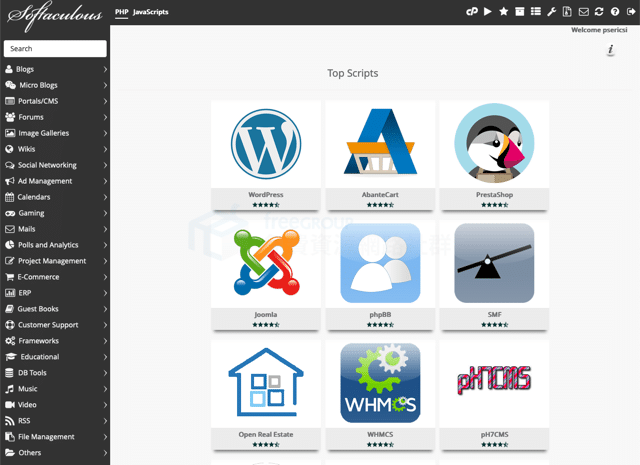The height and width of the screenshot is (465, 640).
Task: Click the Music note icon in sidebar
Action: pos(9,389)
